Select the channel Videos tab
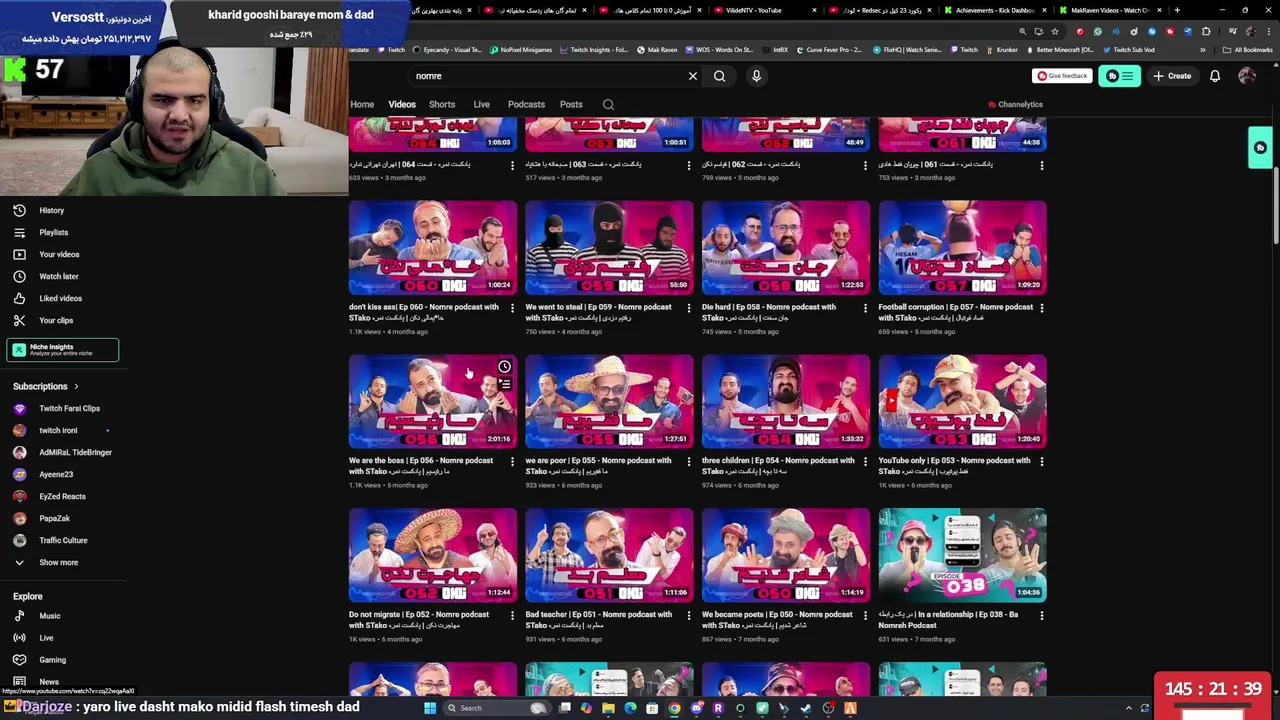Image resolution: width=1280 pixels, height=720 pixels. [402, 104]
